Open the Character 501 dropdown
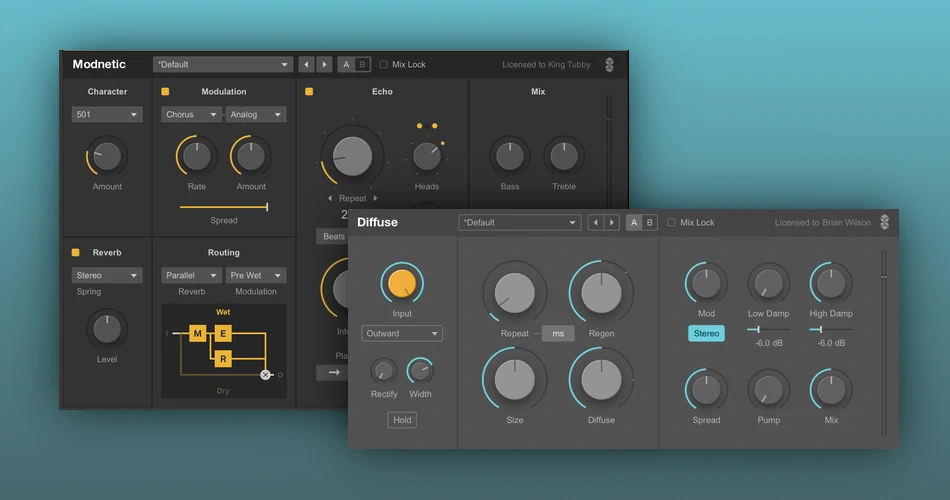The height and width of the screenshot is (500, 950). (x=107, y=115)
